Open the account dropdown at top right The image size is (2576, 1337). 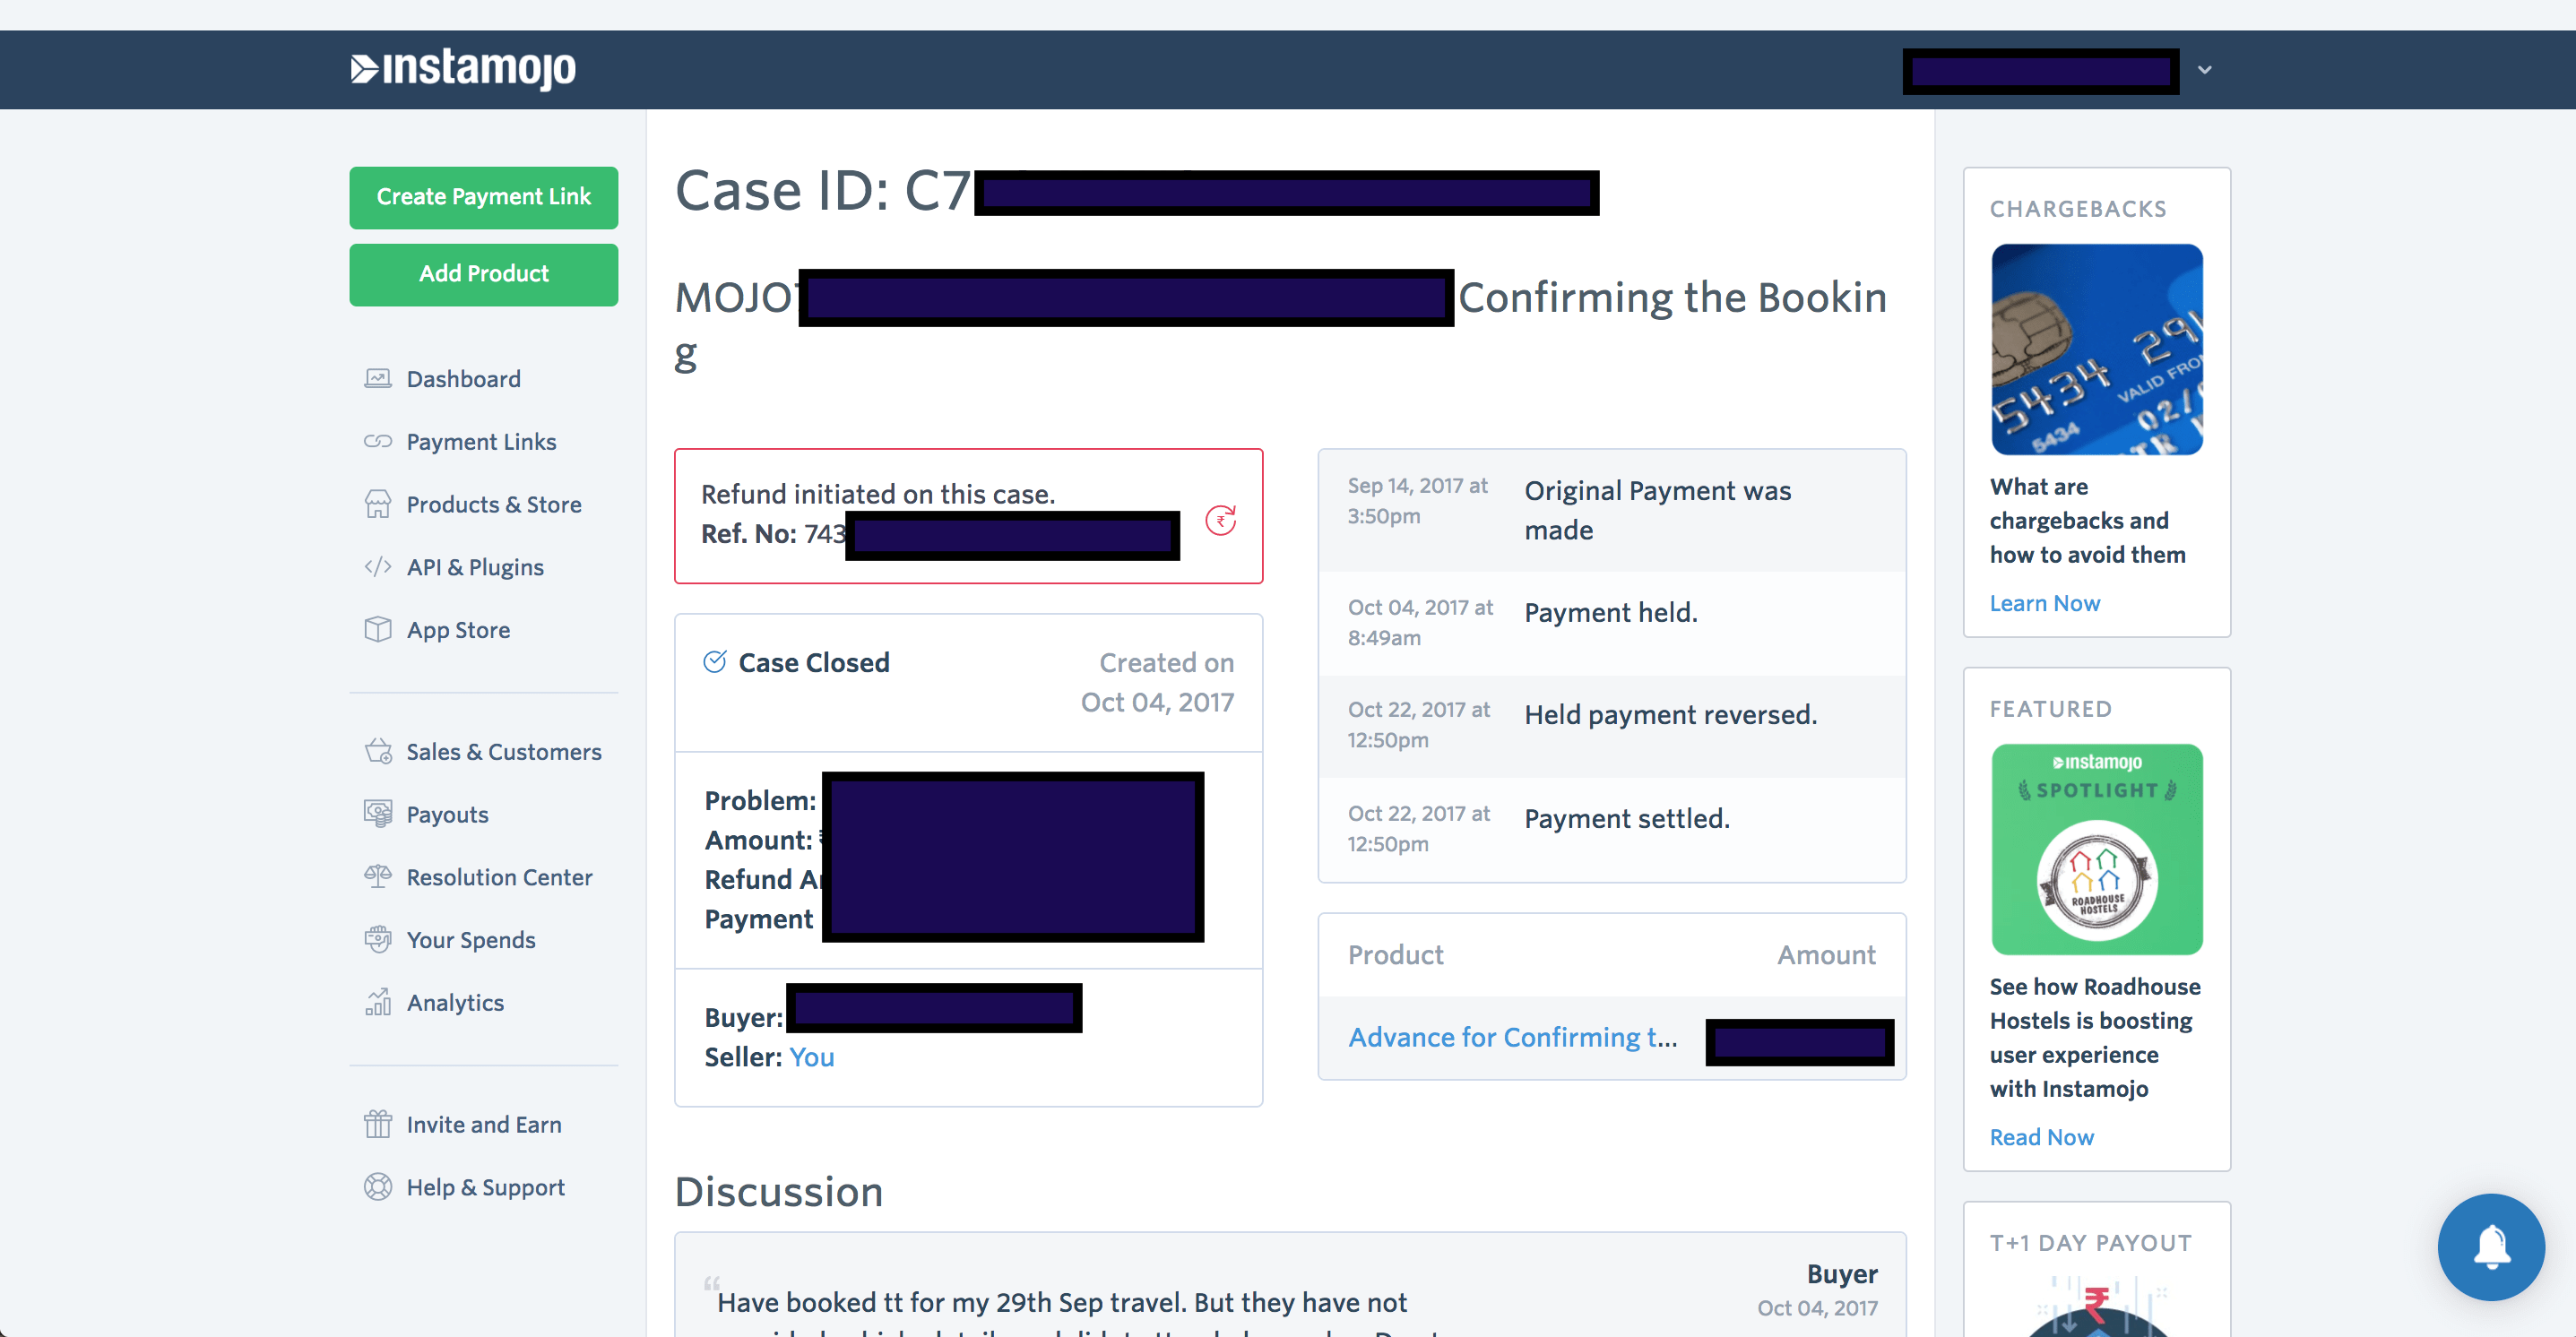point(2204,69)
